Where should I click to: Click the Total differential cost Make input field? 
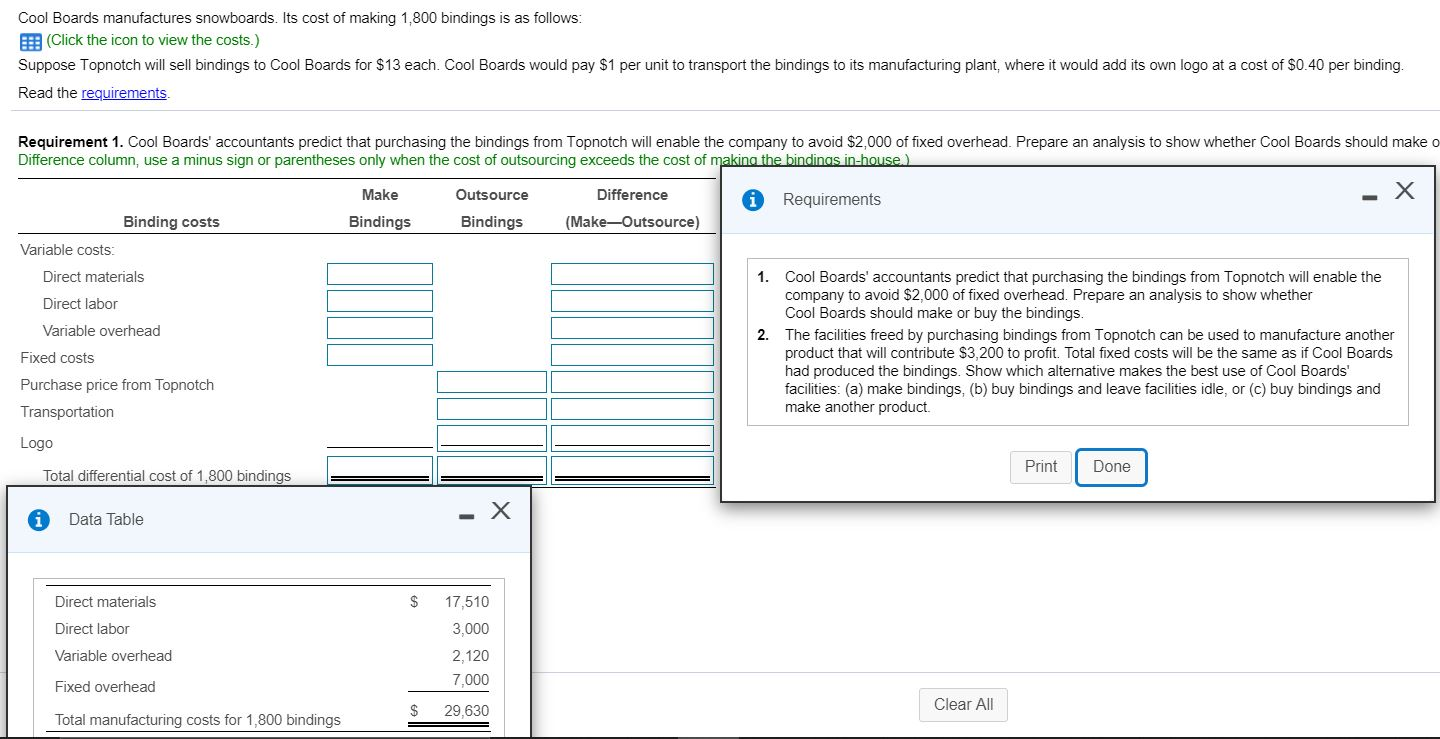[380, 469]
